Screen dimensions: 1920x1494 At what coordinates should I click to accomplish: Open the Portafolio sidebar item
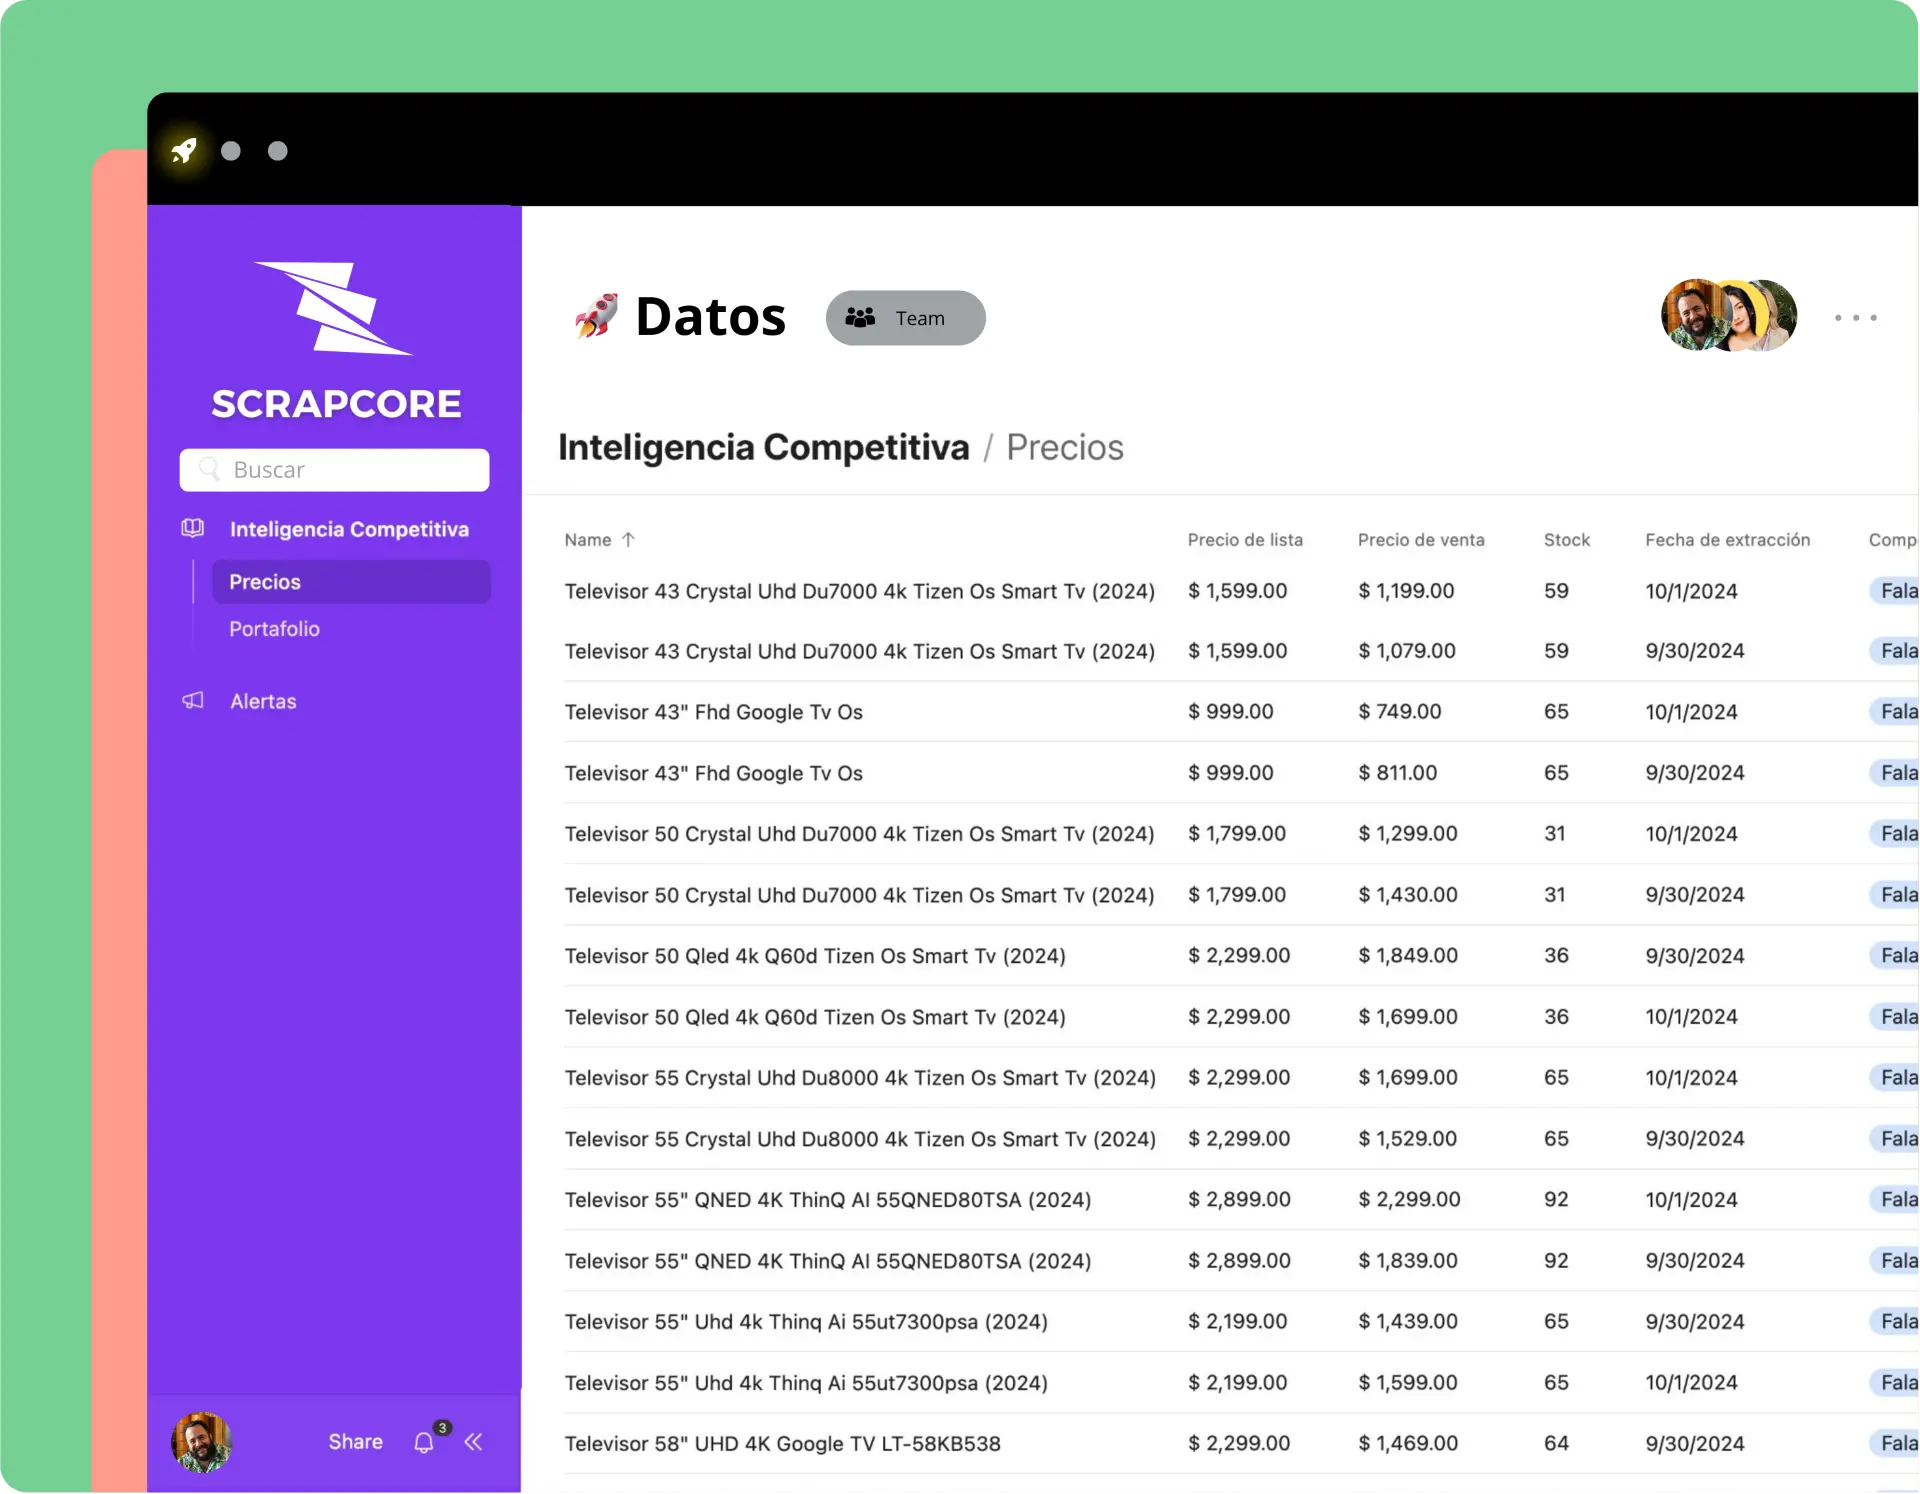click(x=275, y=629)
